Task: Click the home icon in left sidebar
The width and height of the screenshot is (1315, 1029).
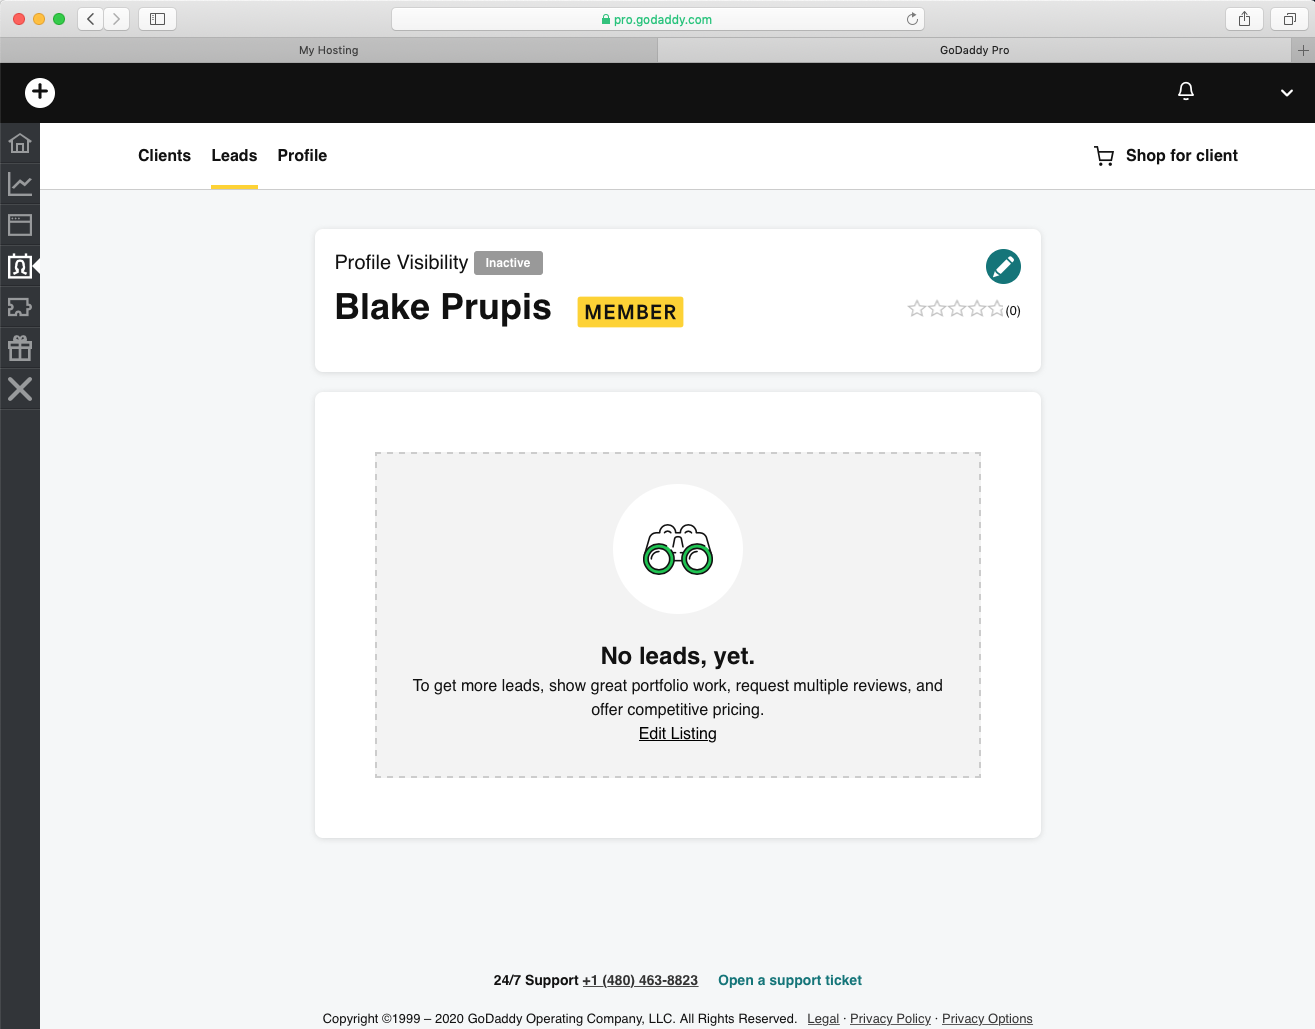Action: coord(20,143)
